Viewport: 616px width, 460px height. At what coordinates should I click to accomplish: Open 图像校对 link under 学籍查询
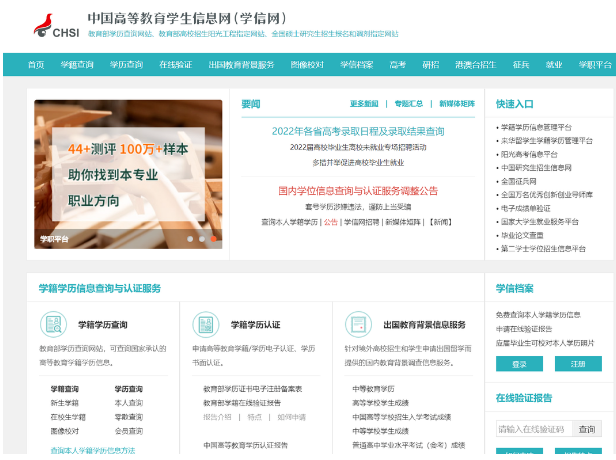65,431
